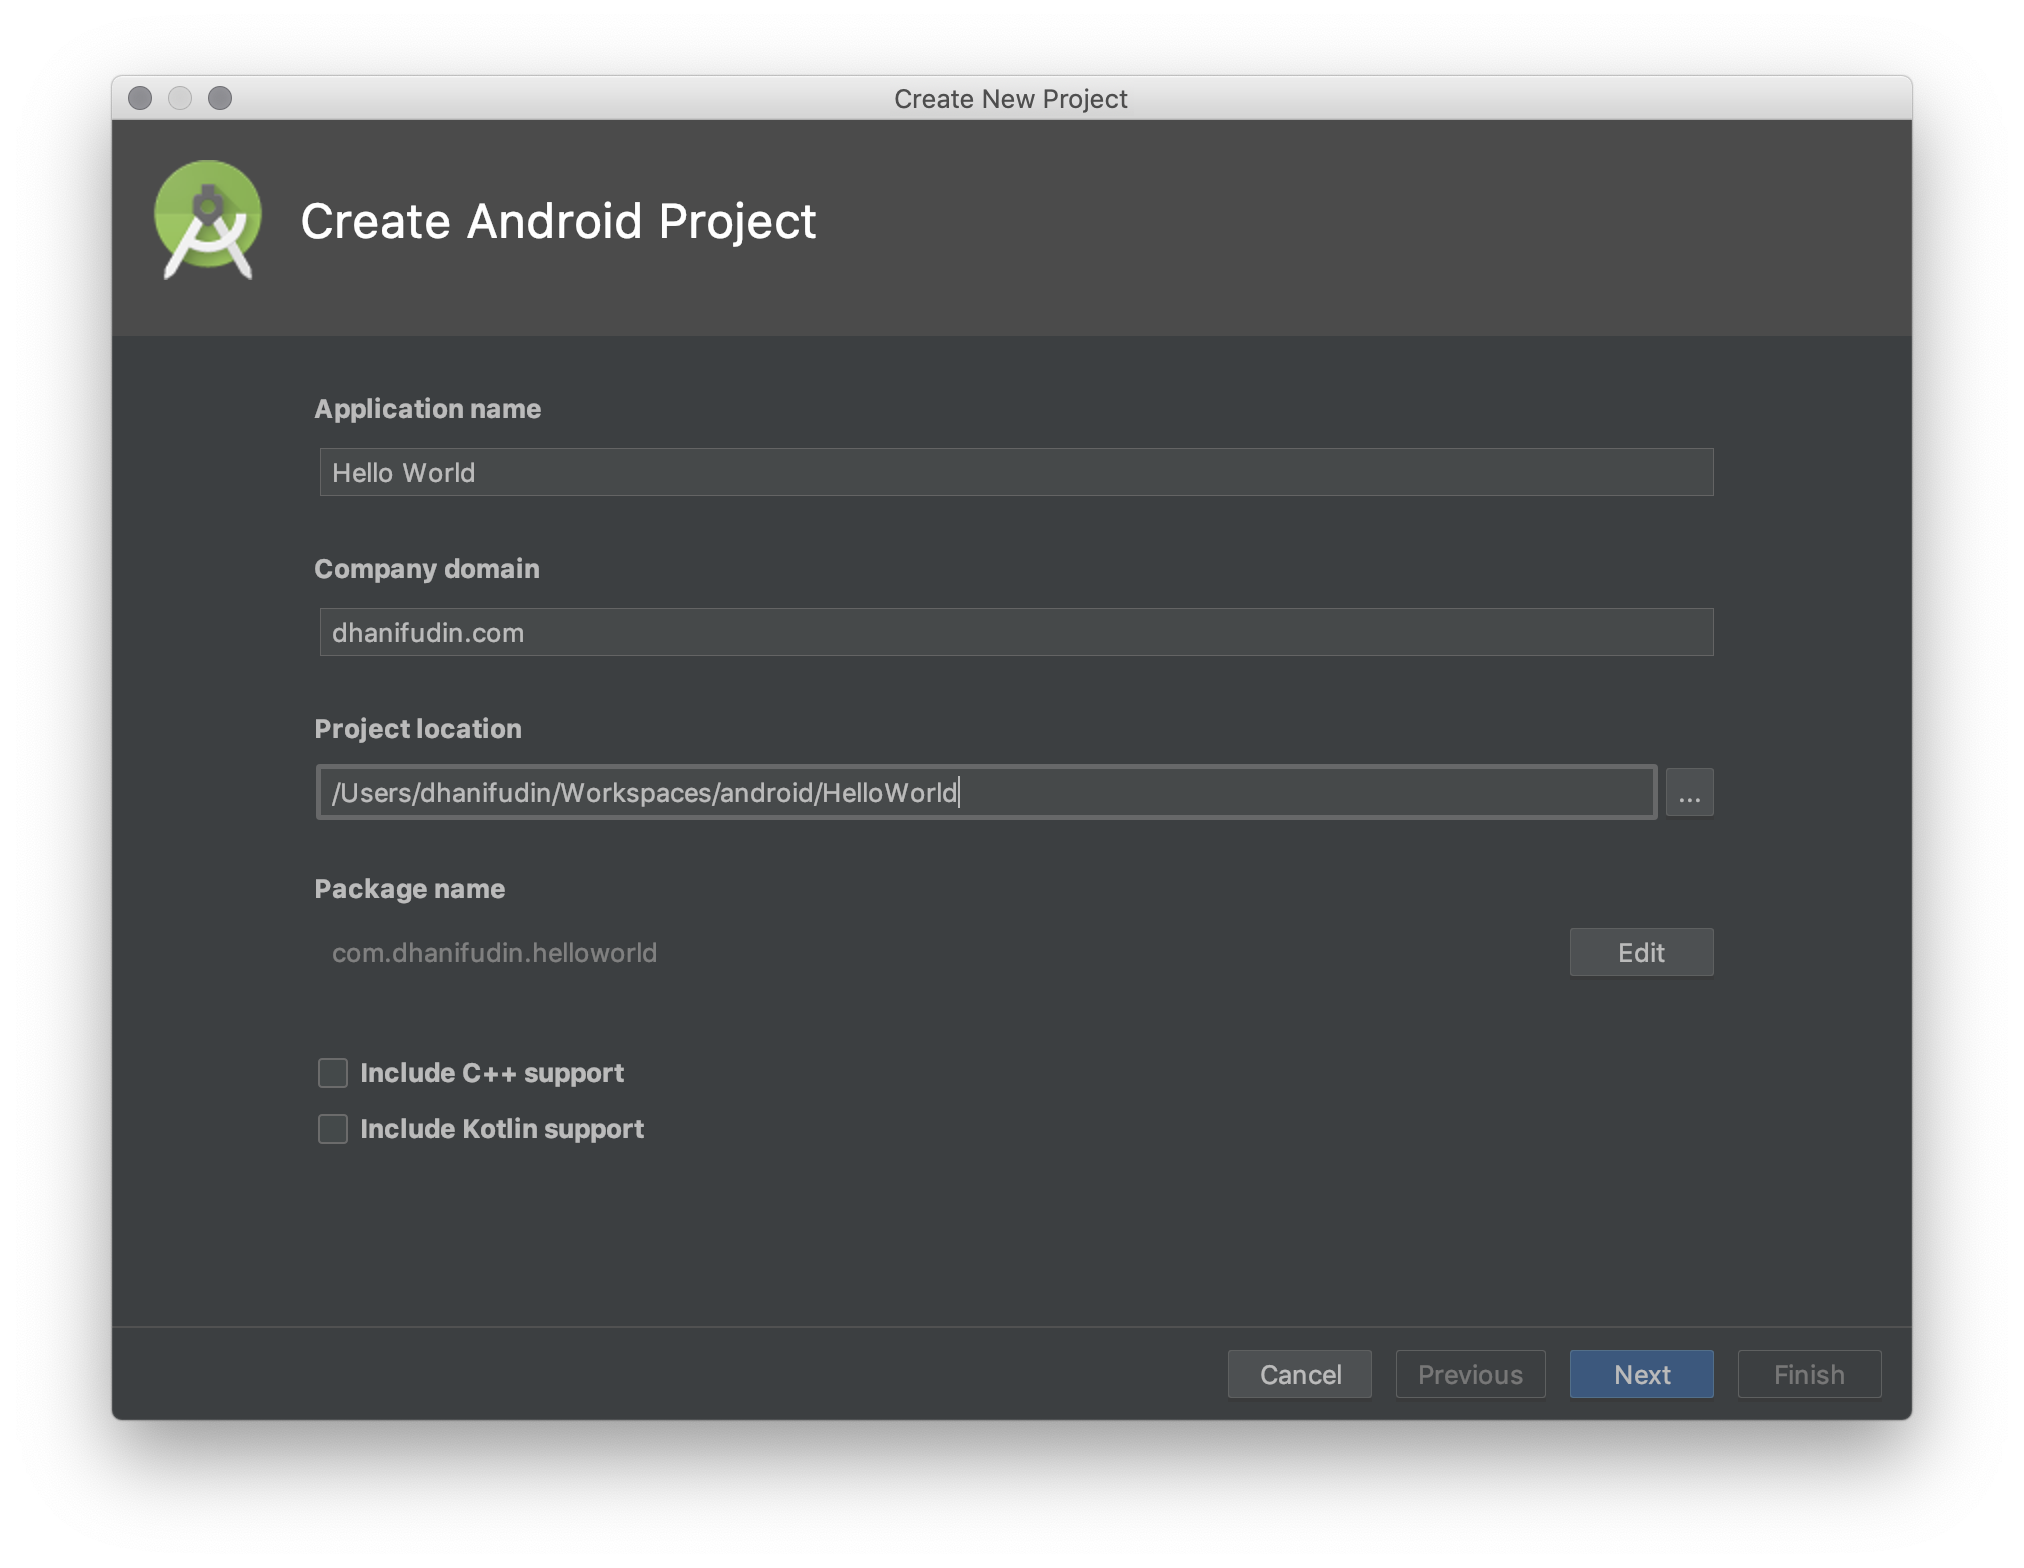Select the com.dhanifudin.helloworld package name text
This screenshot has height=1568, width=2024.
[x=494, y=953]
